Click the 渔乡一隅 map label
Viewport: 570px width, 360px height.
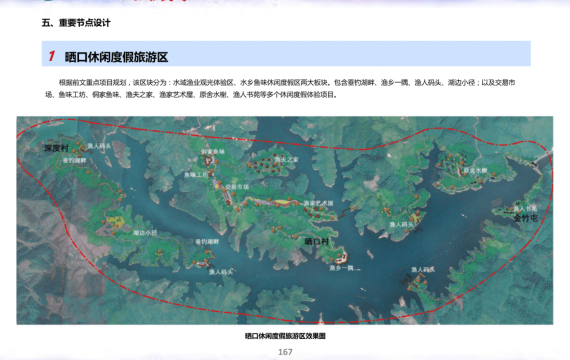click(x=341, y=268)
